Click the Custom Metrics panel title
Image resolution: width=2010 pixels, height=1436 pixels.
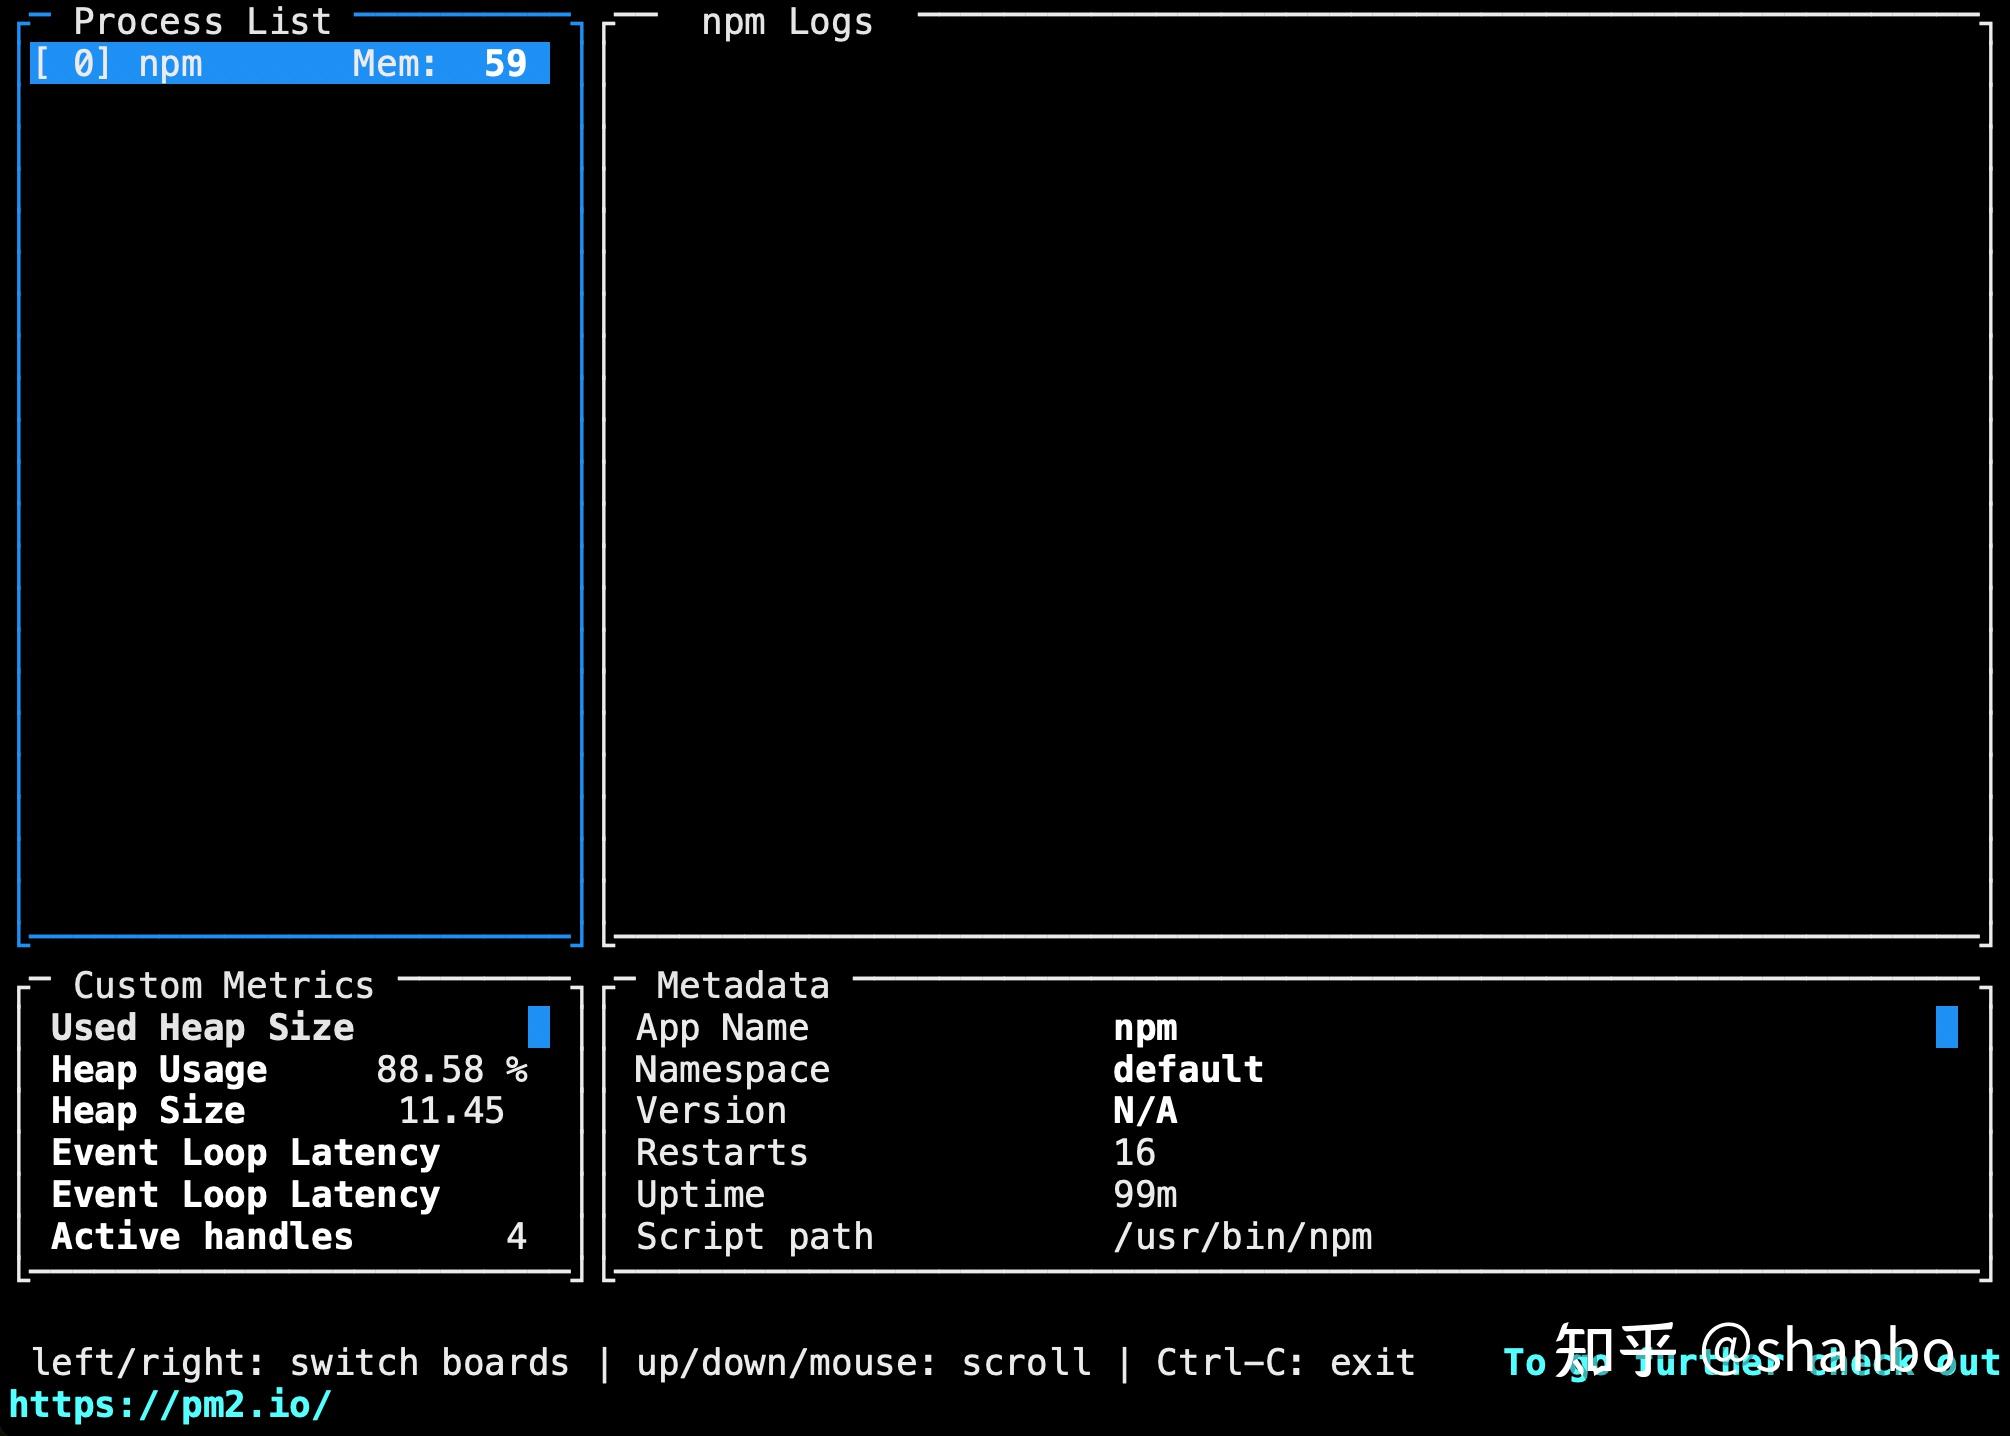point(223,985)
